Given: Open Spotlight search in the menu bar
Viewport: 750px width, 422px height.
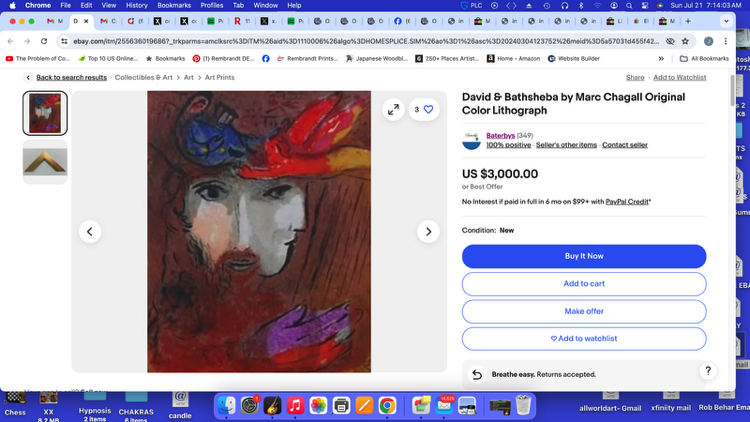Looking at the screenshot, I should pyautogui.click(x=629, y=5).
